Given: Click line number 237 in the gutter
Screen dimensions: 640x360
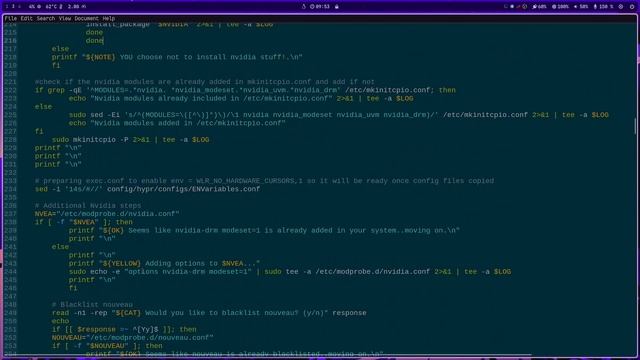Looking at the screenshot, I should click(x=10, y=214).
